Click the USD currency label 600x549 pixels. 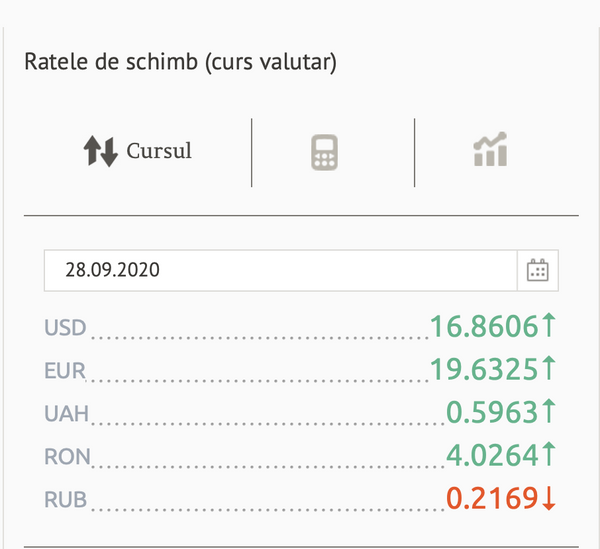click(x=65, y=328)
